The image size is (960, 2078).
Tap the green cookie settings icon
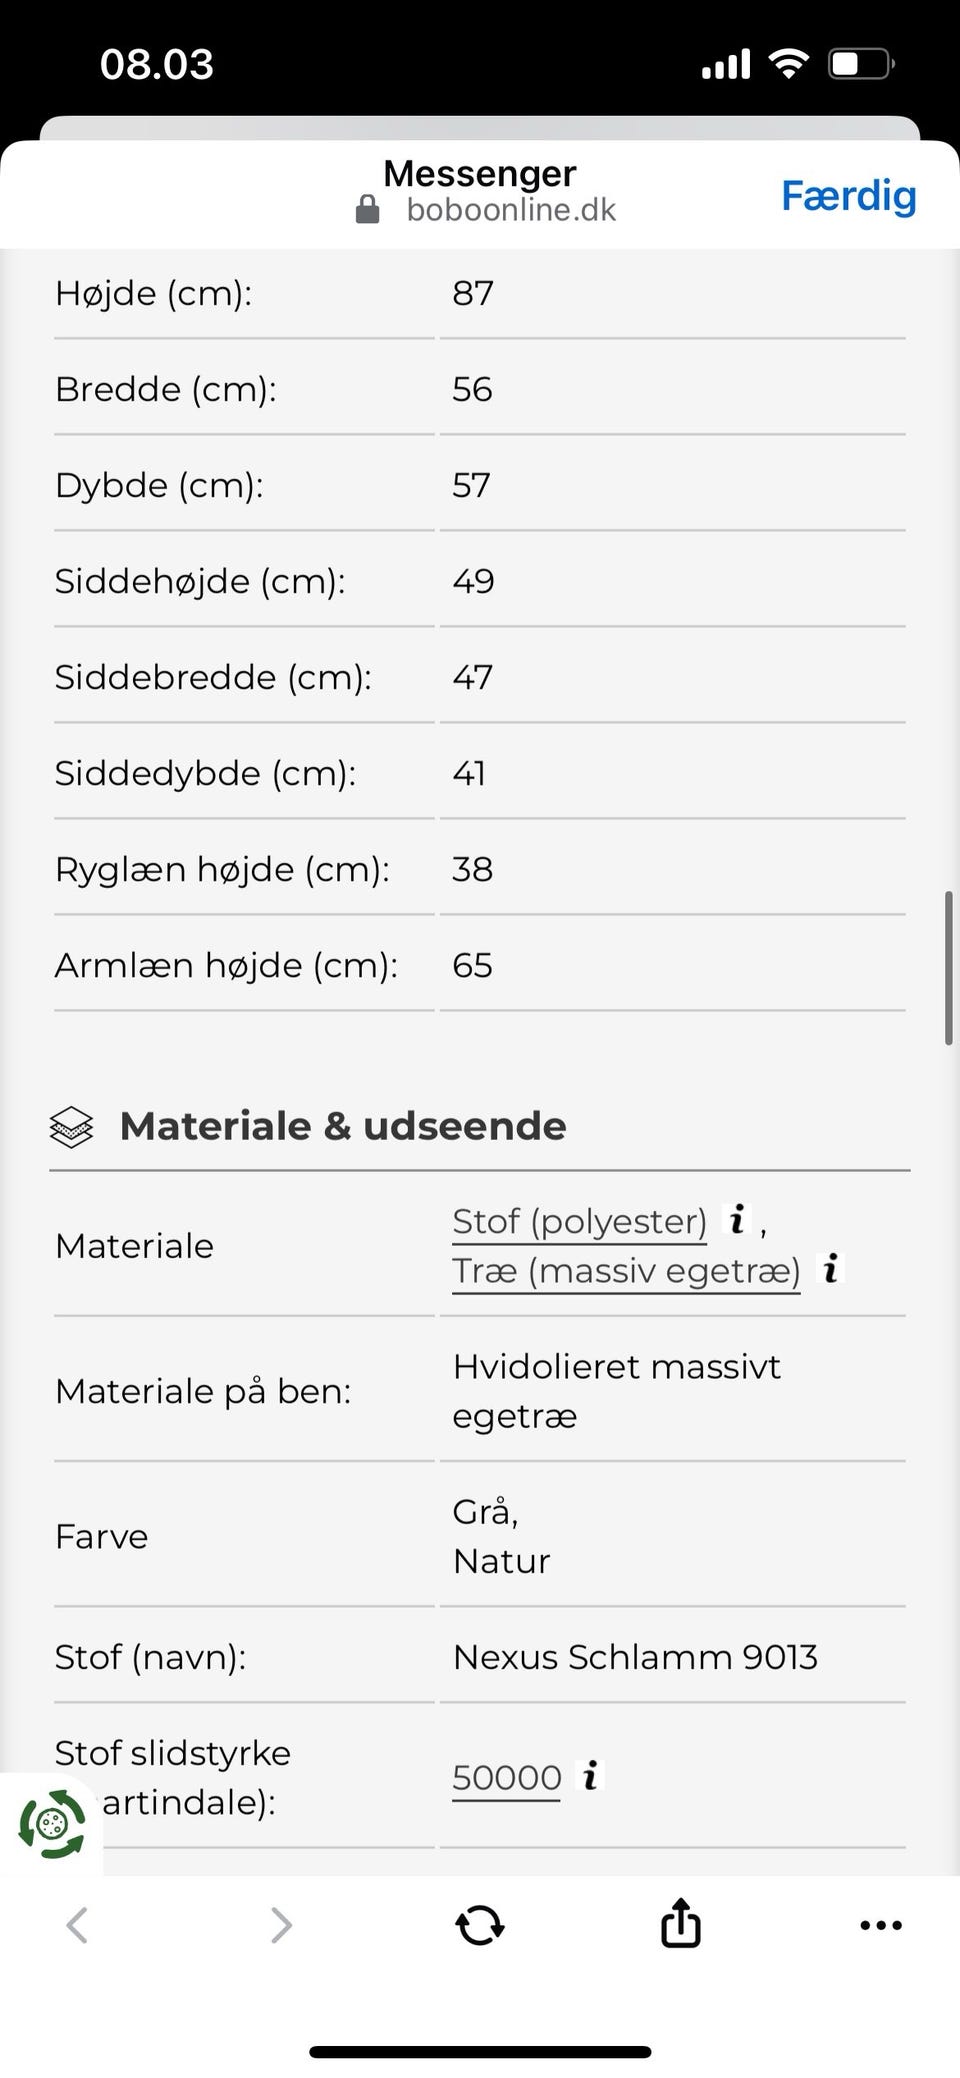(52, 1824)
